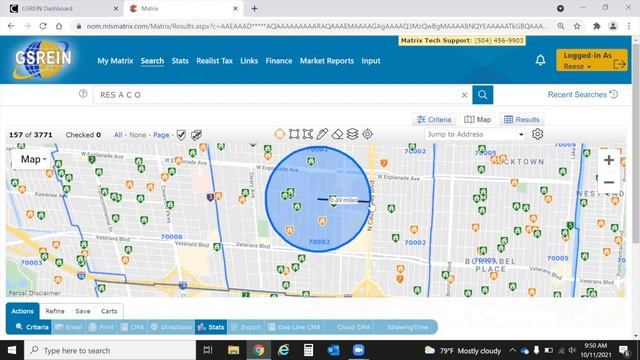The height and width of the screenshot is (360, 640).
Task: Click the Stats action button
Action: [211, 327]
